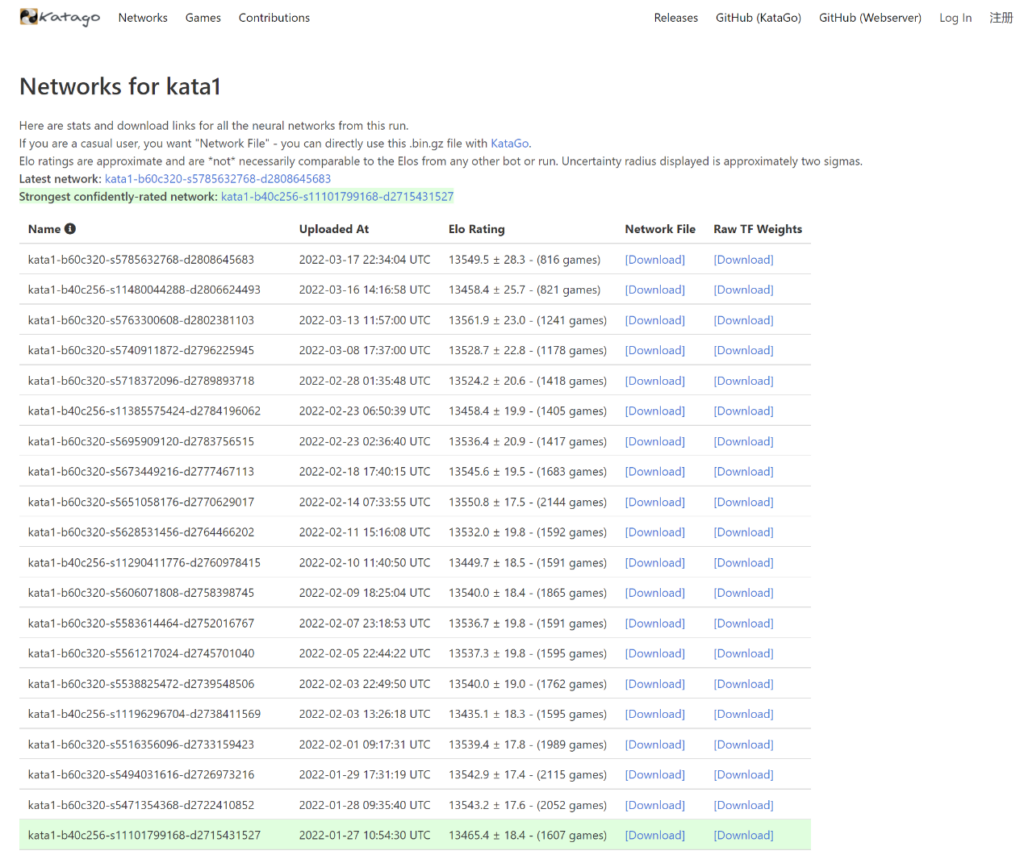1024x855 pixels.
Task: Select table cell kata1-b60c320-s5763300608-d2802381103
Action: pos(141,320)
